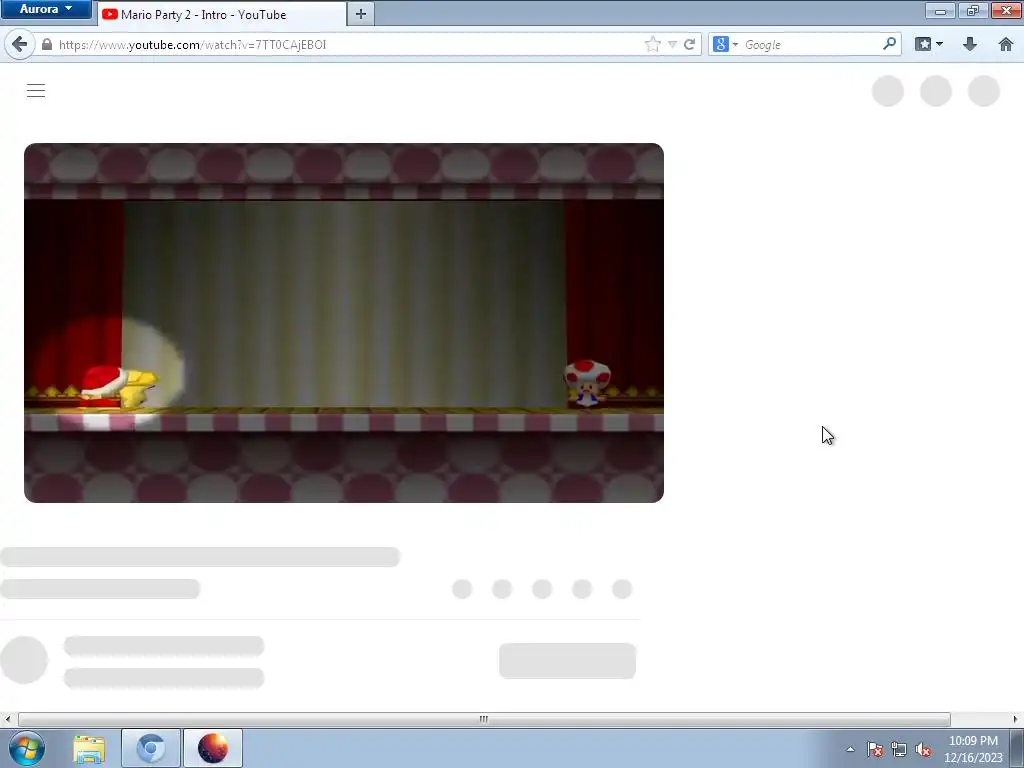Click the Mario Party 2 video player
The width and height of the screenshot is (1024, 768).
point(344,323)
